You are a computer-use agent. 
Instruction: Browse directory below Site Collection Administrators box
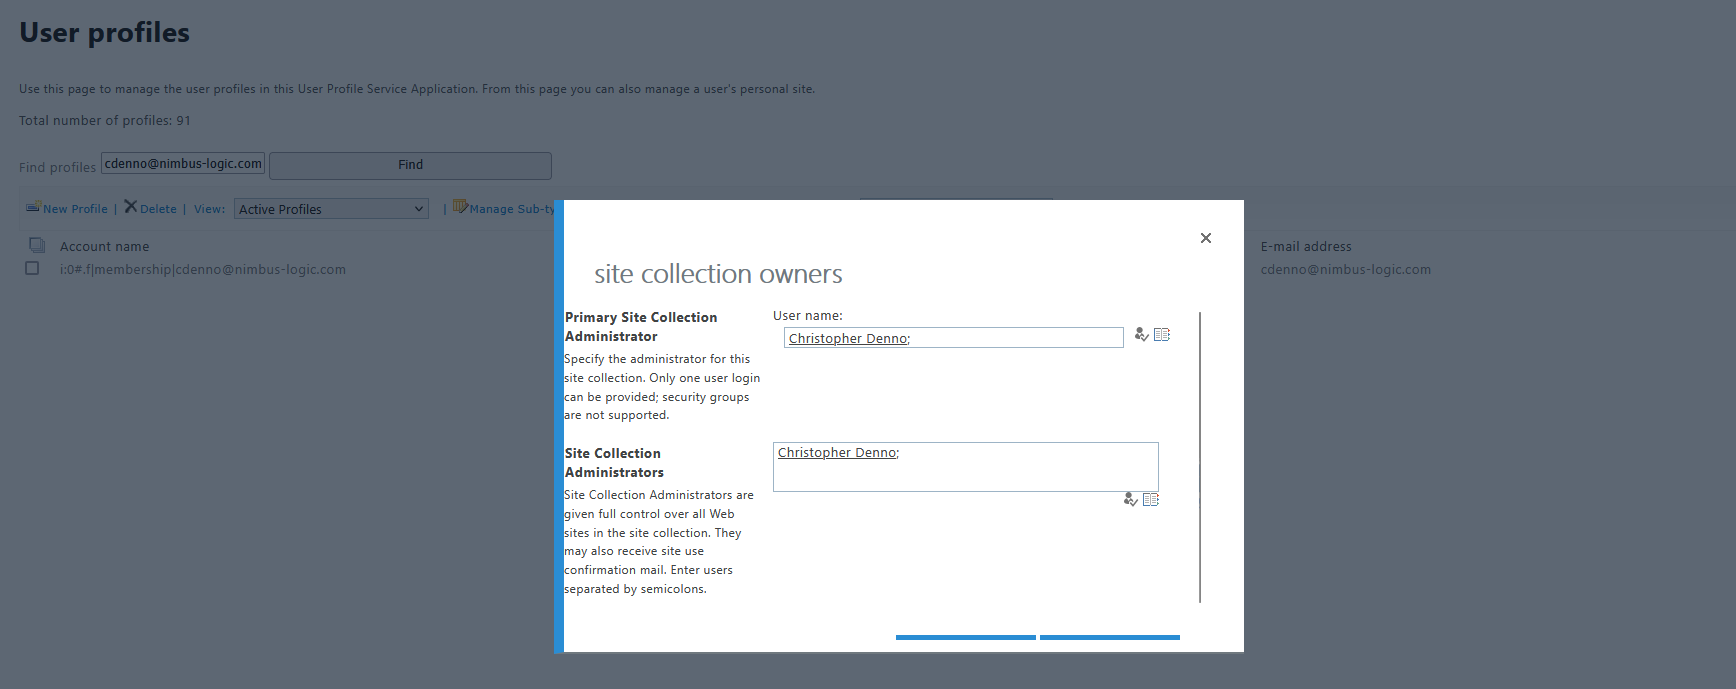1151,500
